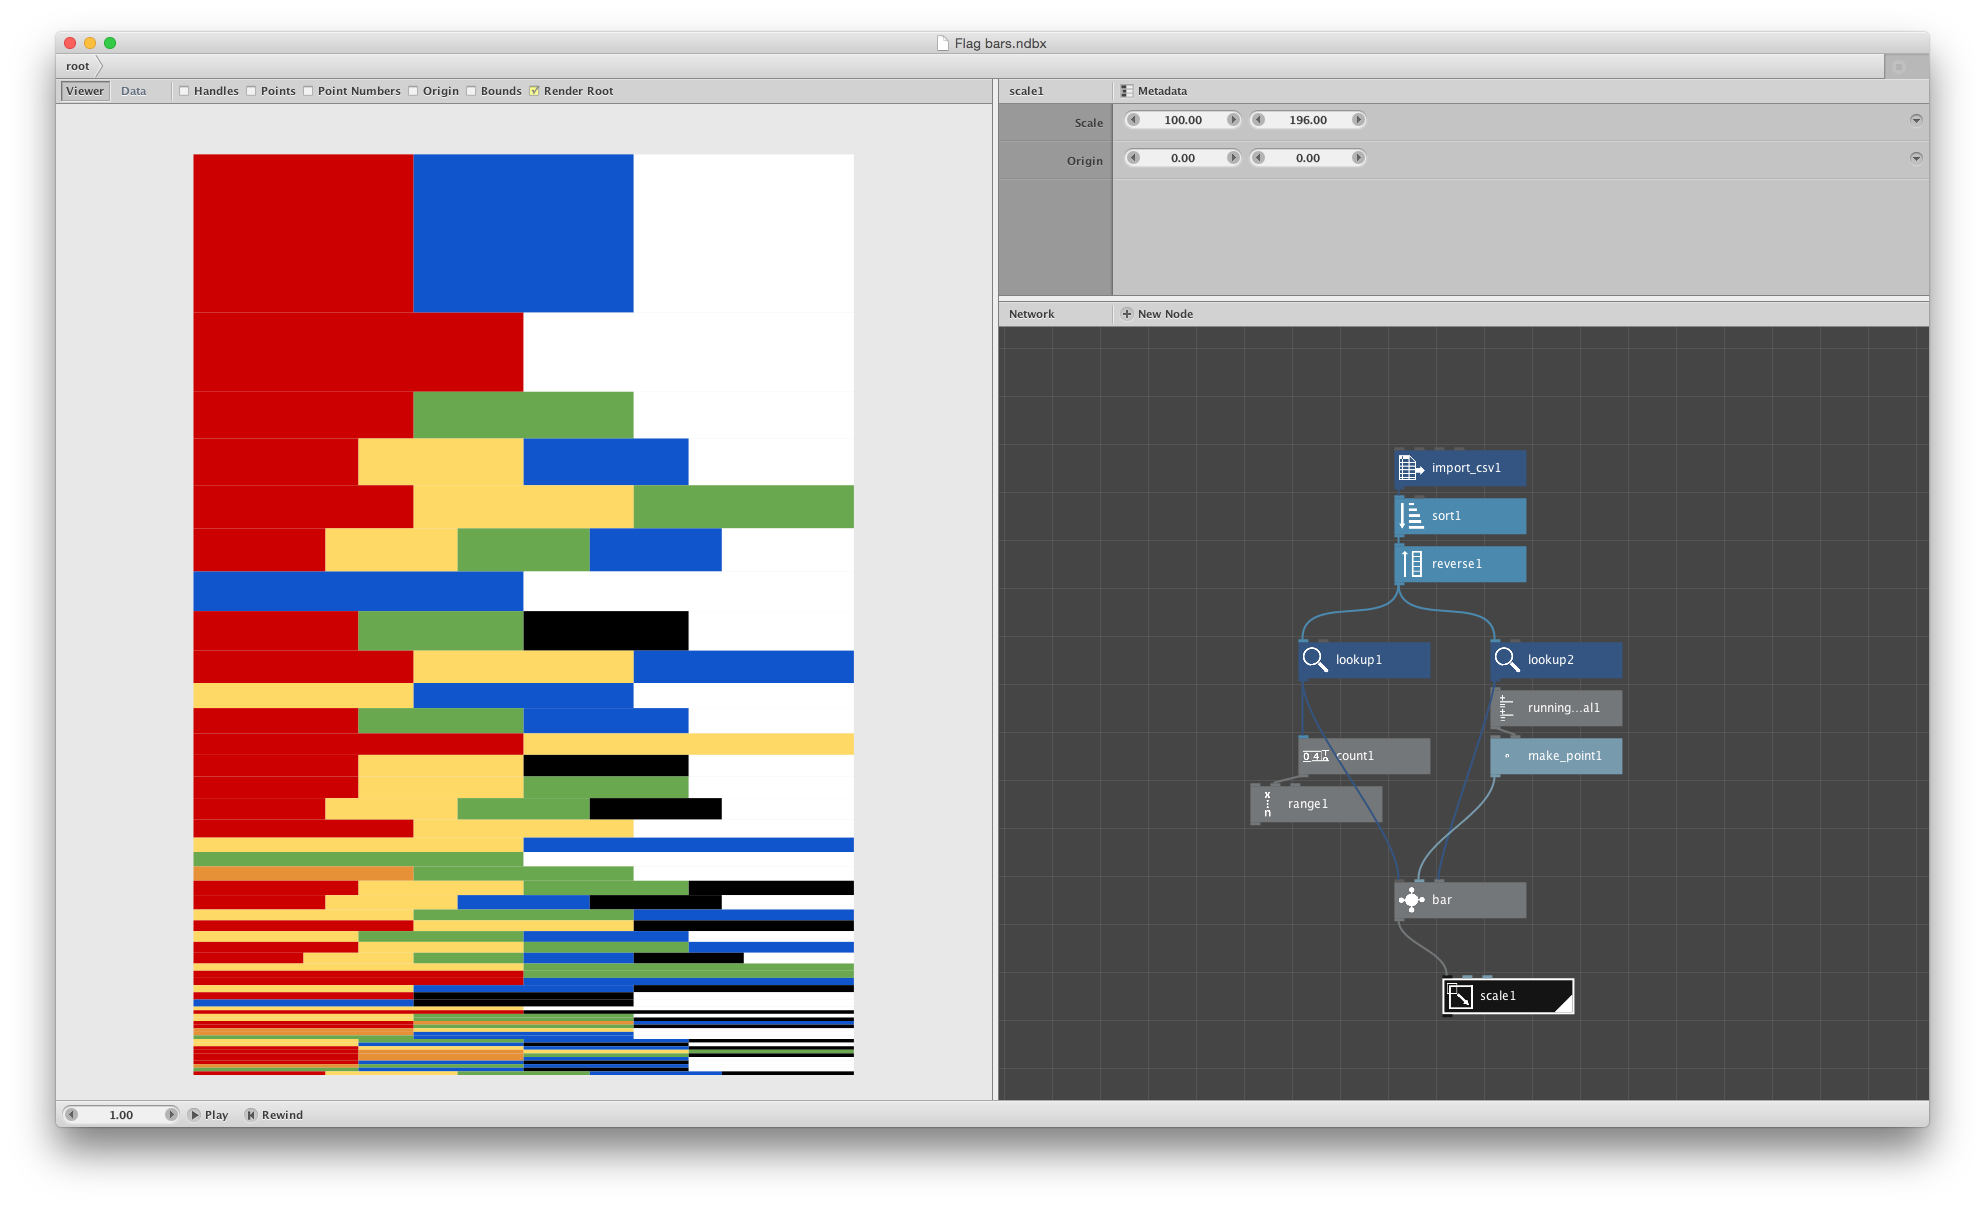The image size is (1985, 1207).
Task: Click the Metadata icon
Action: [x=1127, y=91]
